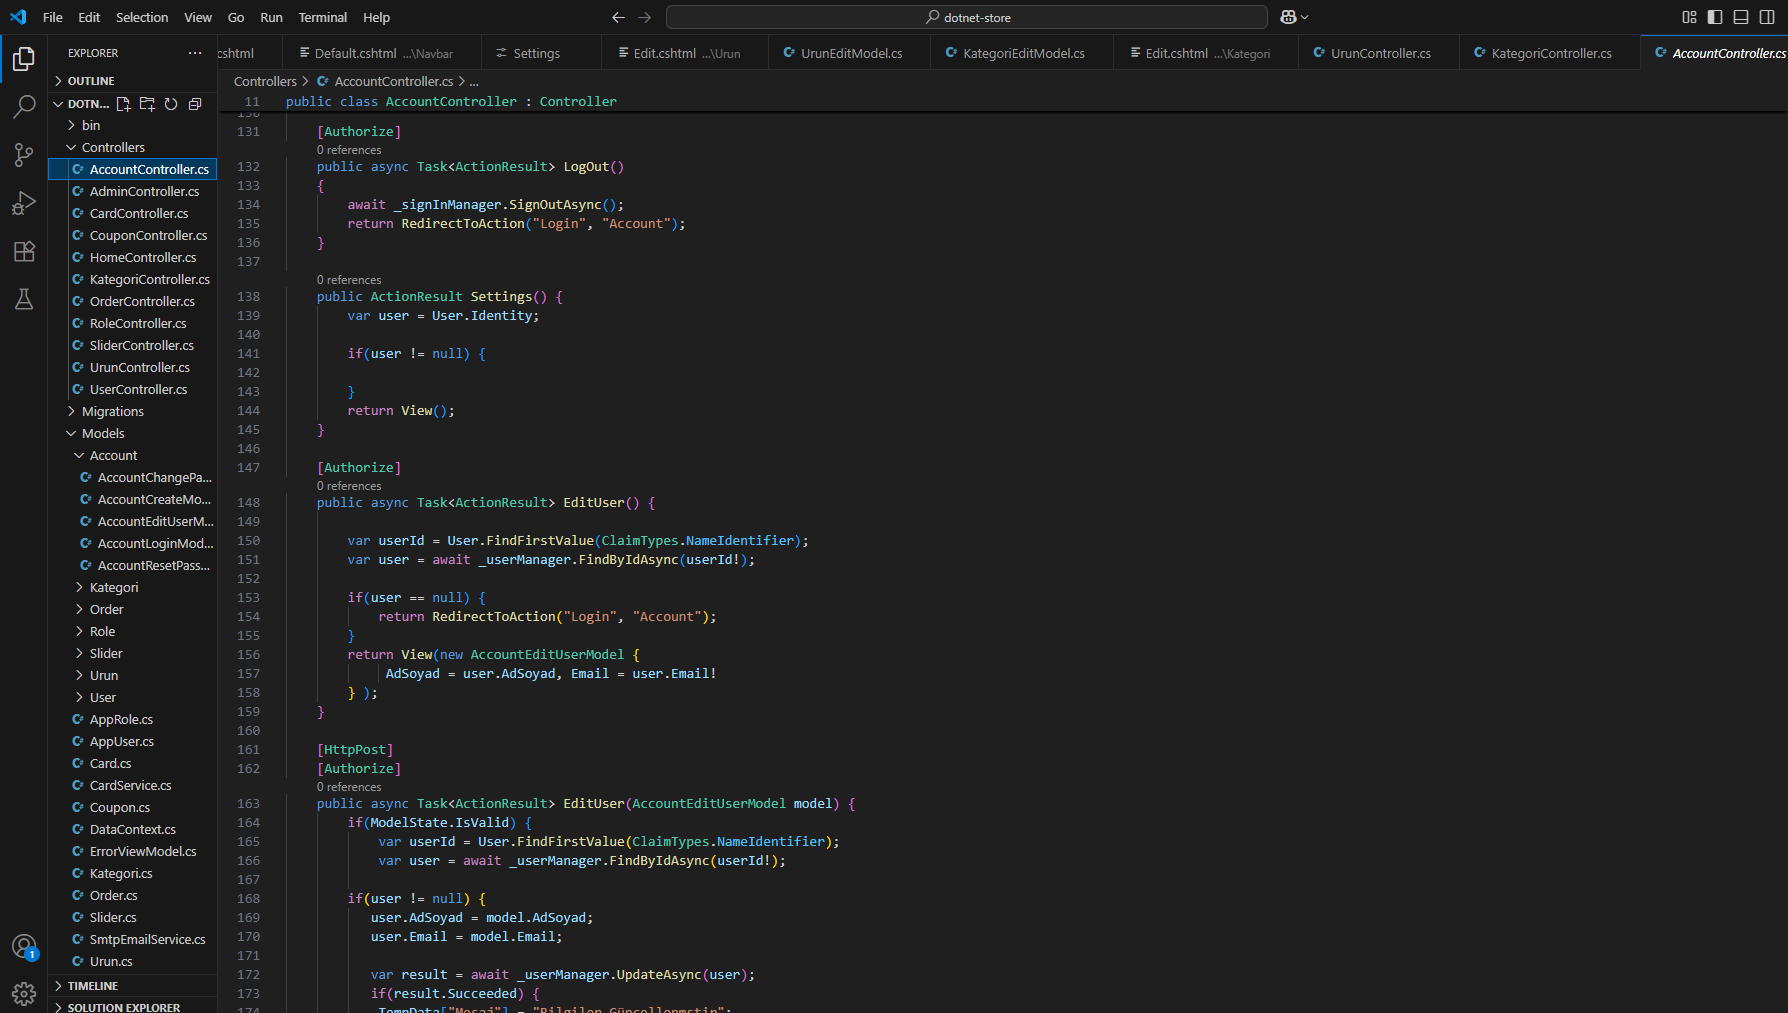This screenshot has width=1788, height=1013.
Task: Switch to UrunEditModel.cs tab
Action: (x=849, y=53)
